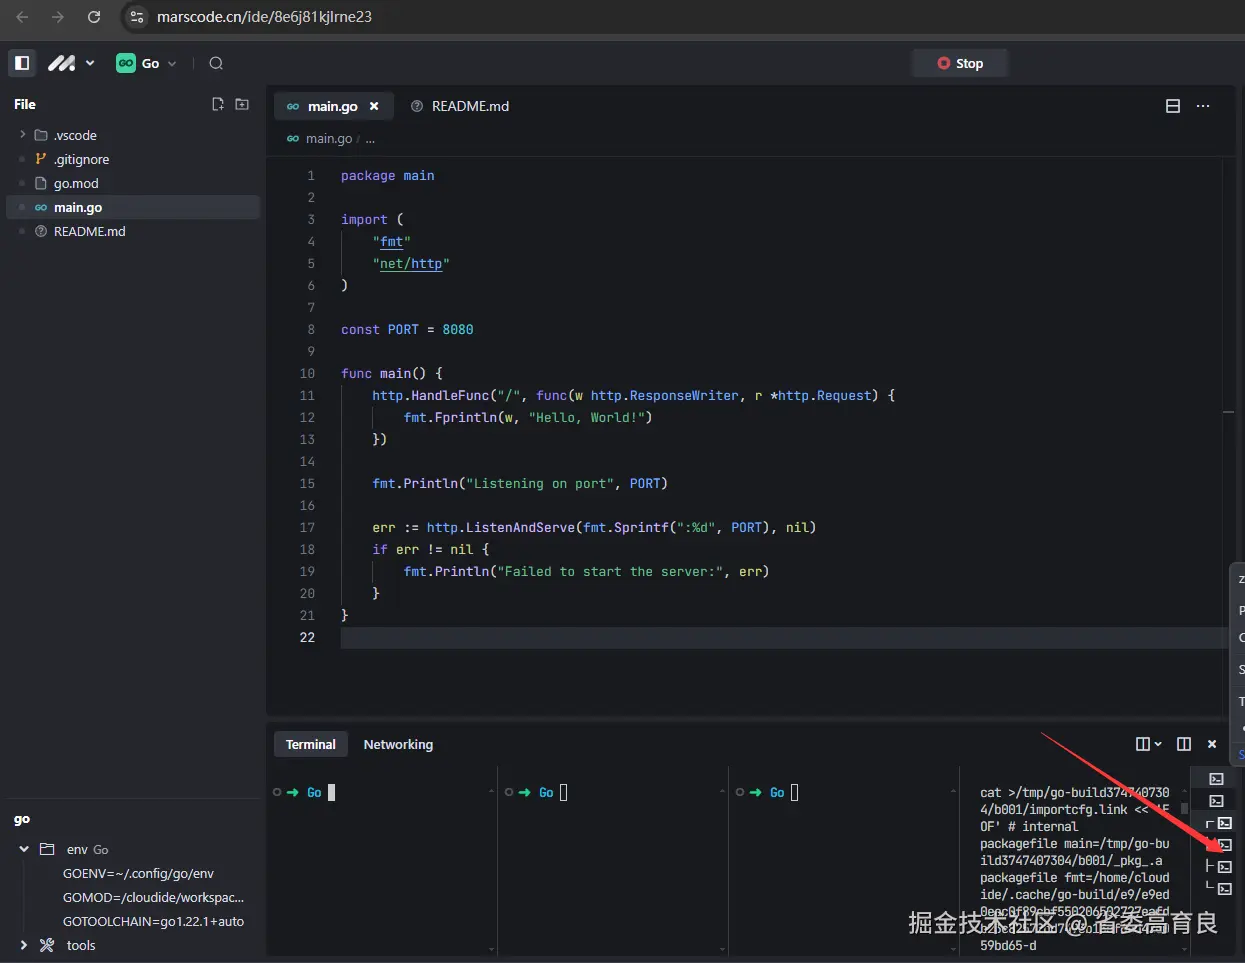
Task: Select the first terminal in the list
Action: pyautogui.click(x=1216, y=779)
